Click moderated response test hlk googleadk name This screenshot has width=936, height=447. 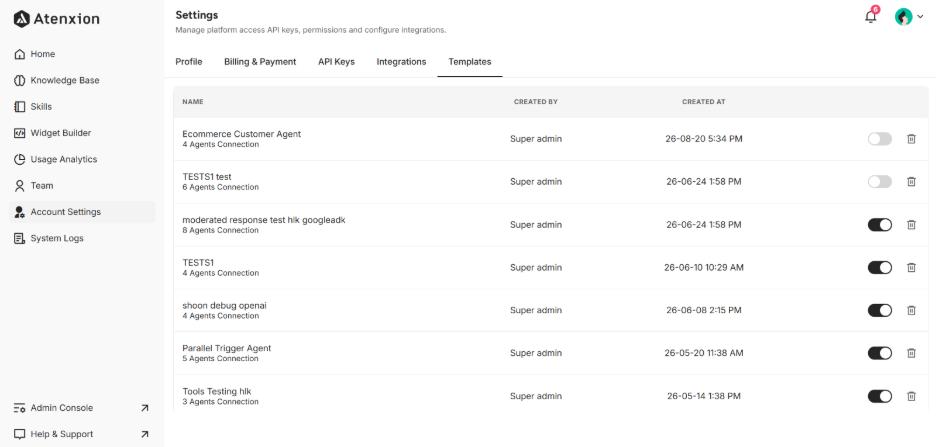click(x=264, y=220)
